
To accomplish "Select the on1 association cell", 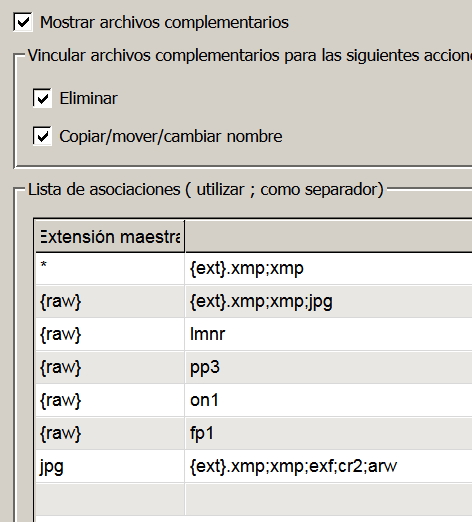I will click(328, 400).
